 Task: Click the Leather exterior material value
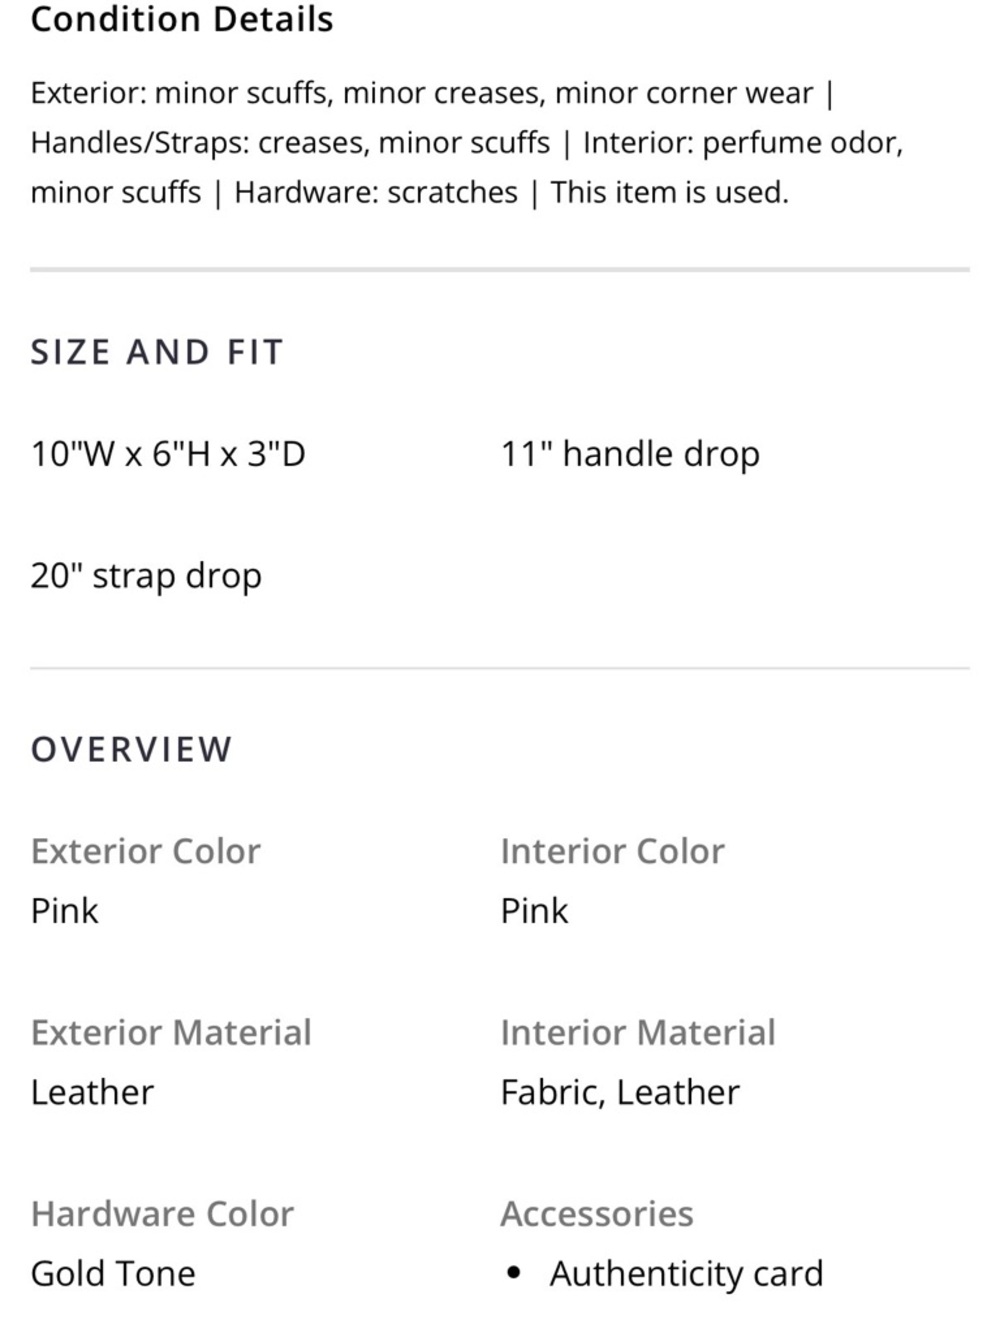92,1092
